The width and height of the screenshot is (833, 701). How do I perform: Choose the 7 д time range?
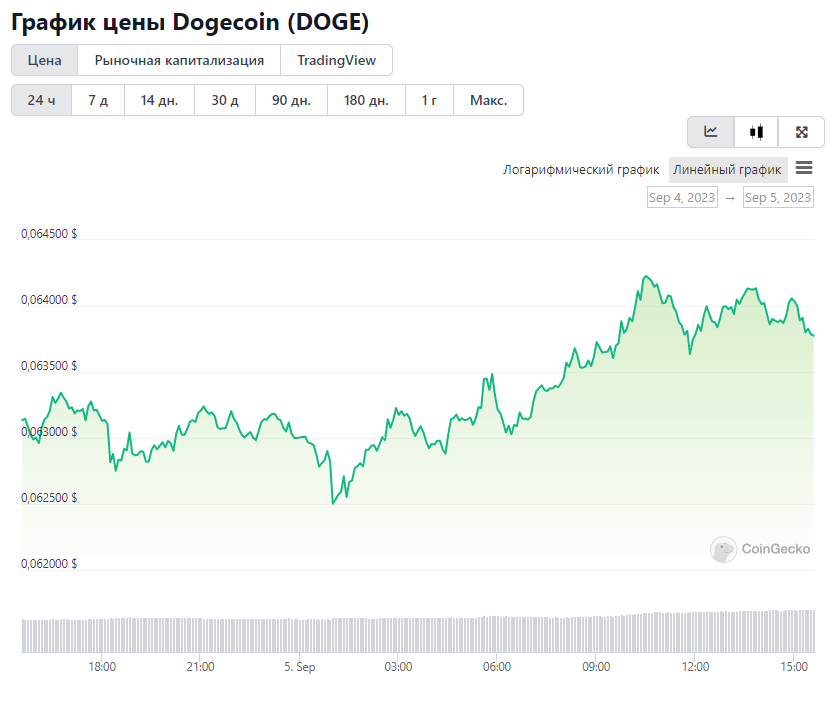tap(98, 100)
